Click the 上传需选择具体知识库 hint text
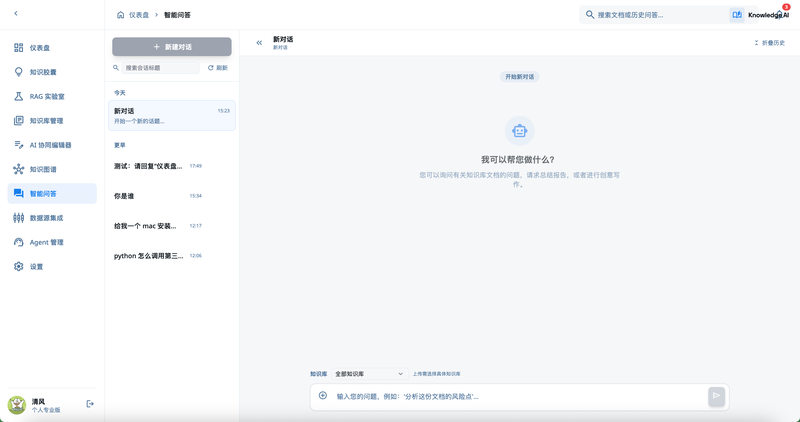The width and height of the screenshot is (800, 422). [436, 374]
